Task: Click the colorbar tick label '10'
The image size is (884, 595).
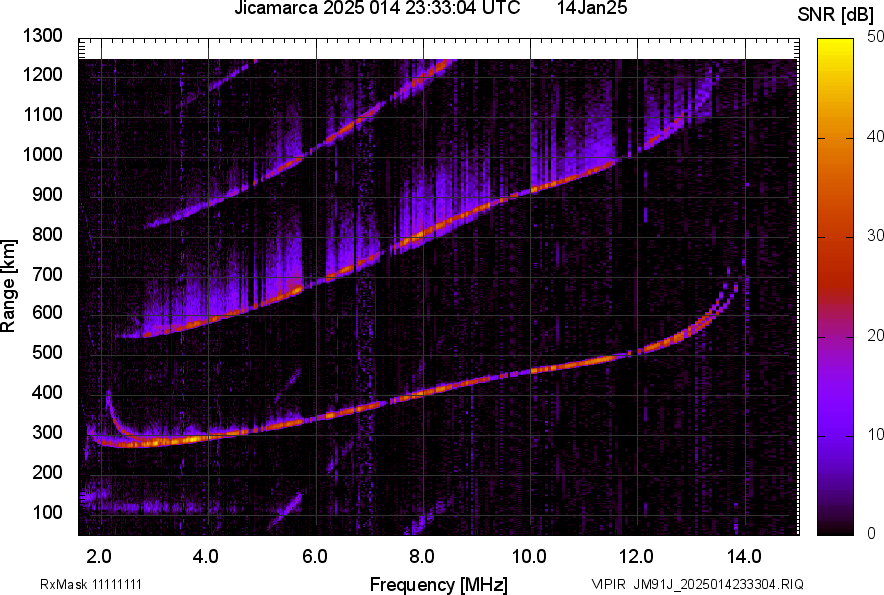Action: click(876, 434)
